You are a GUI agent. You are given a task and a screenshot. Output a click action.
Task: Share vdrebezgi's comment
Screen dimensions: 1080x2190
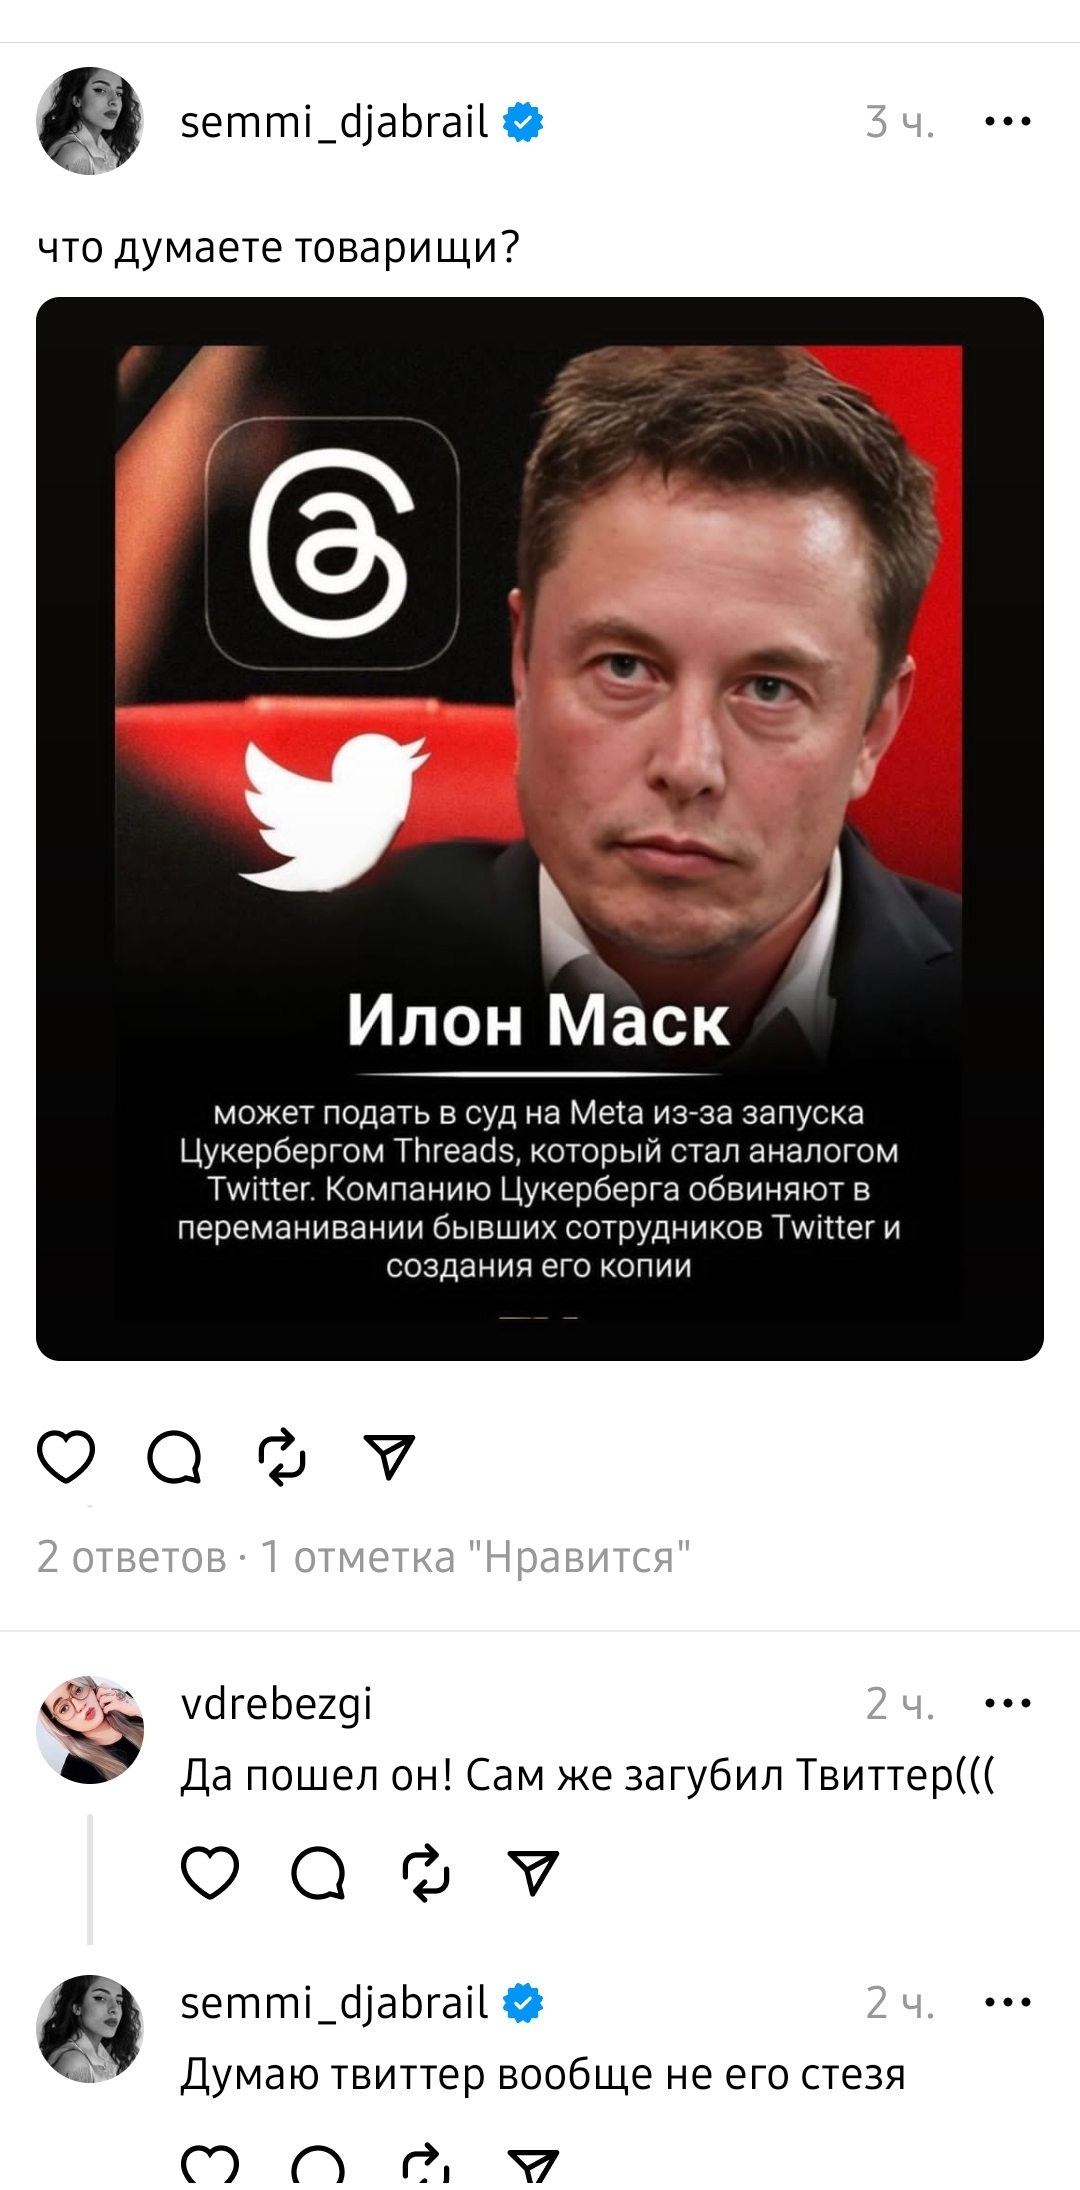(533, 1872)
